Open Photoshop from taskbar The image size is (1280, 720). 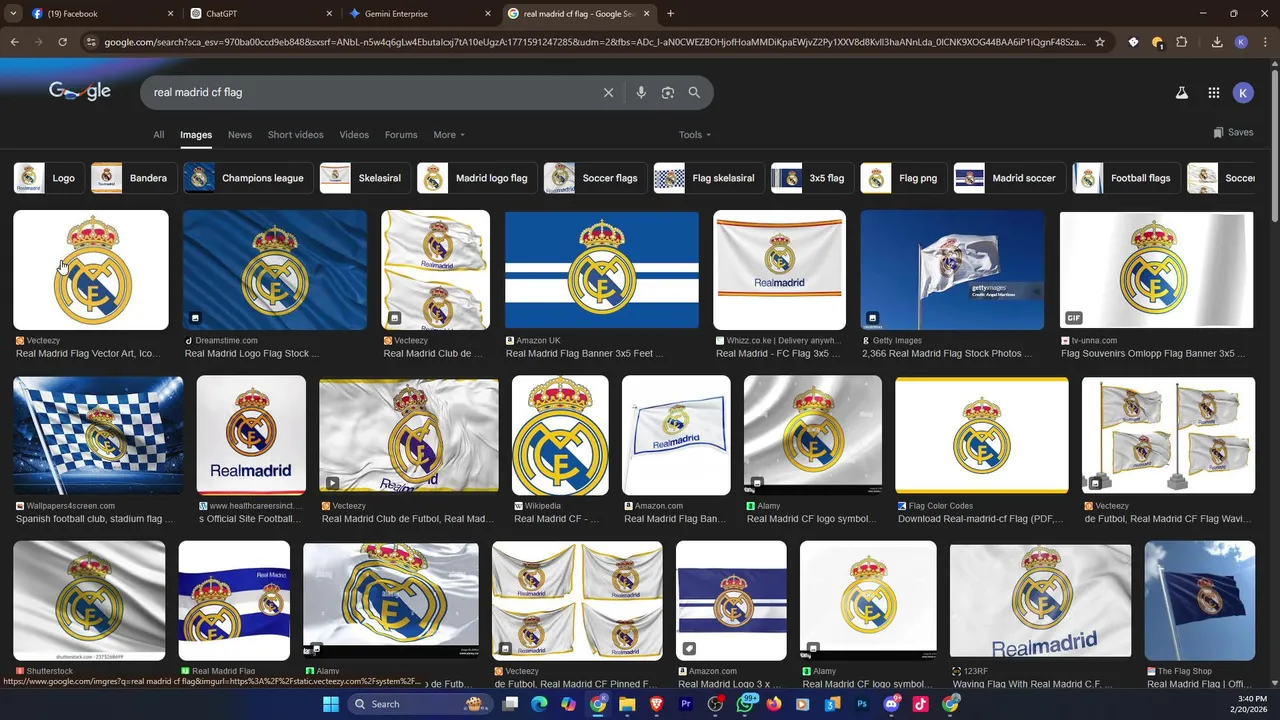(862, 704)
